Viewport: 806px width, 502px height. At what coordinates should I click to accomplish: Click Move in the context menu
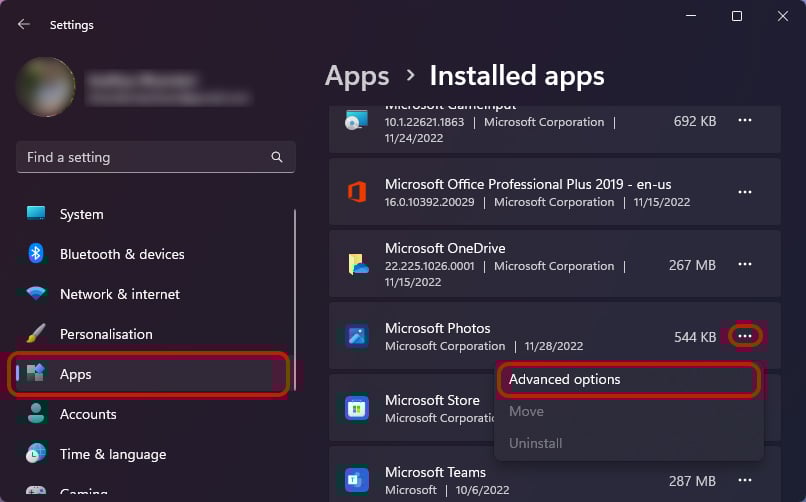(x=629, y=412)
